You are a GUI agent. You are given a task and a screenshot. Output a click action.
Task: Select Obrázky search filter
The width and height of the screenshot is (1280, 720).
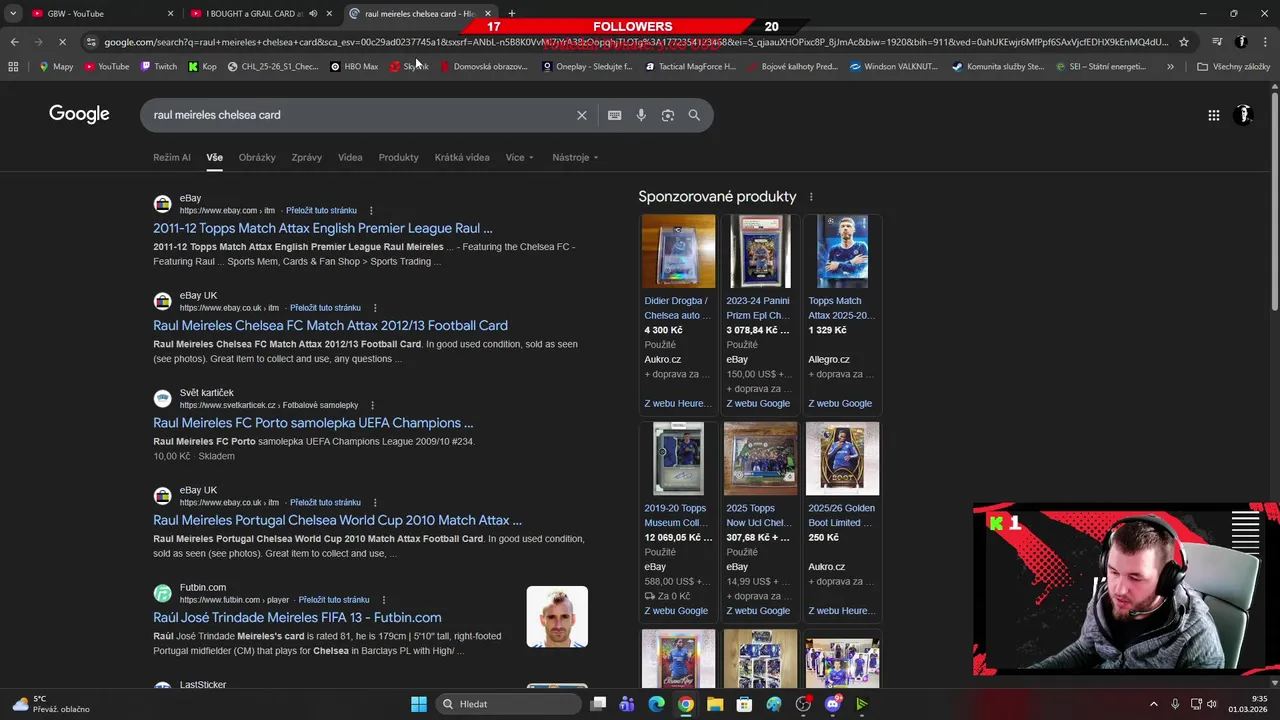tap(257, 157)
